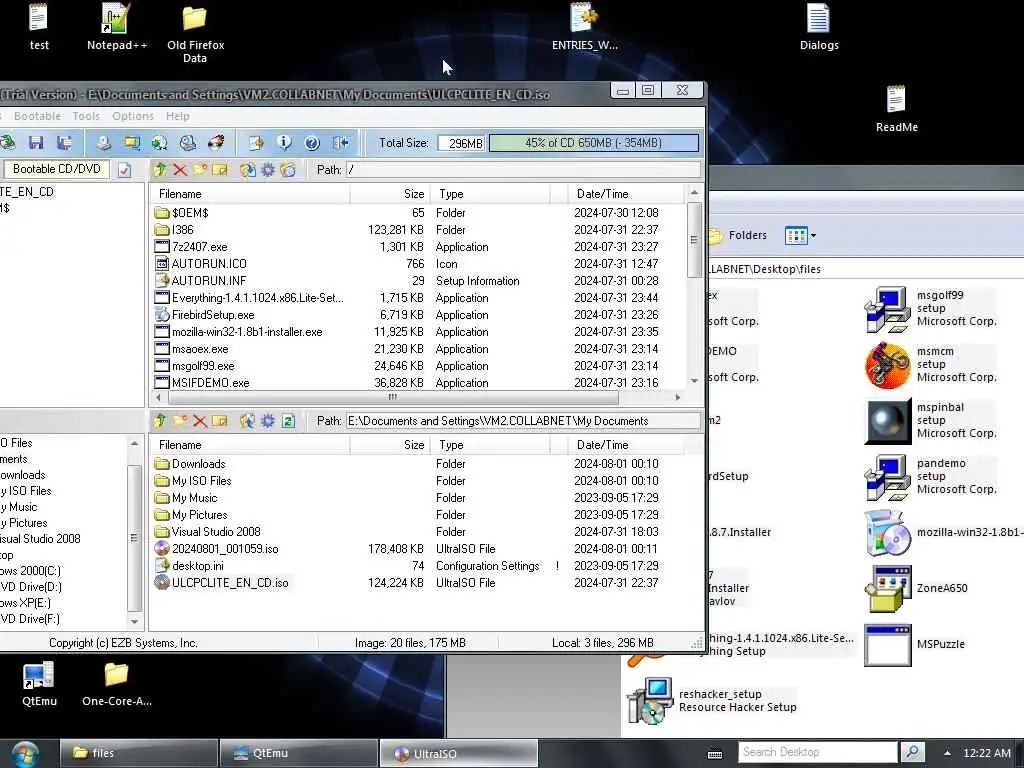Click gear Properties icon in image pane toolbar
This screenshot has width=1024, height=768.
[268, 170]
